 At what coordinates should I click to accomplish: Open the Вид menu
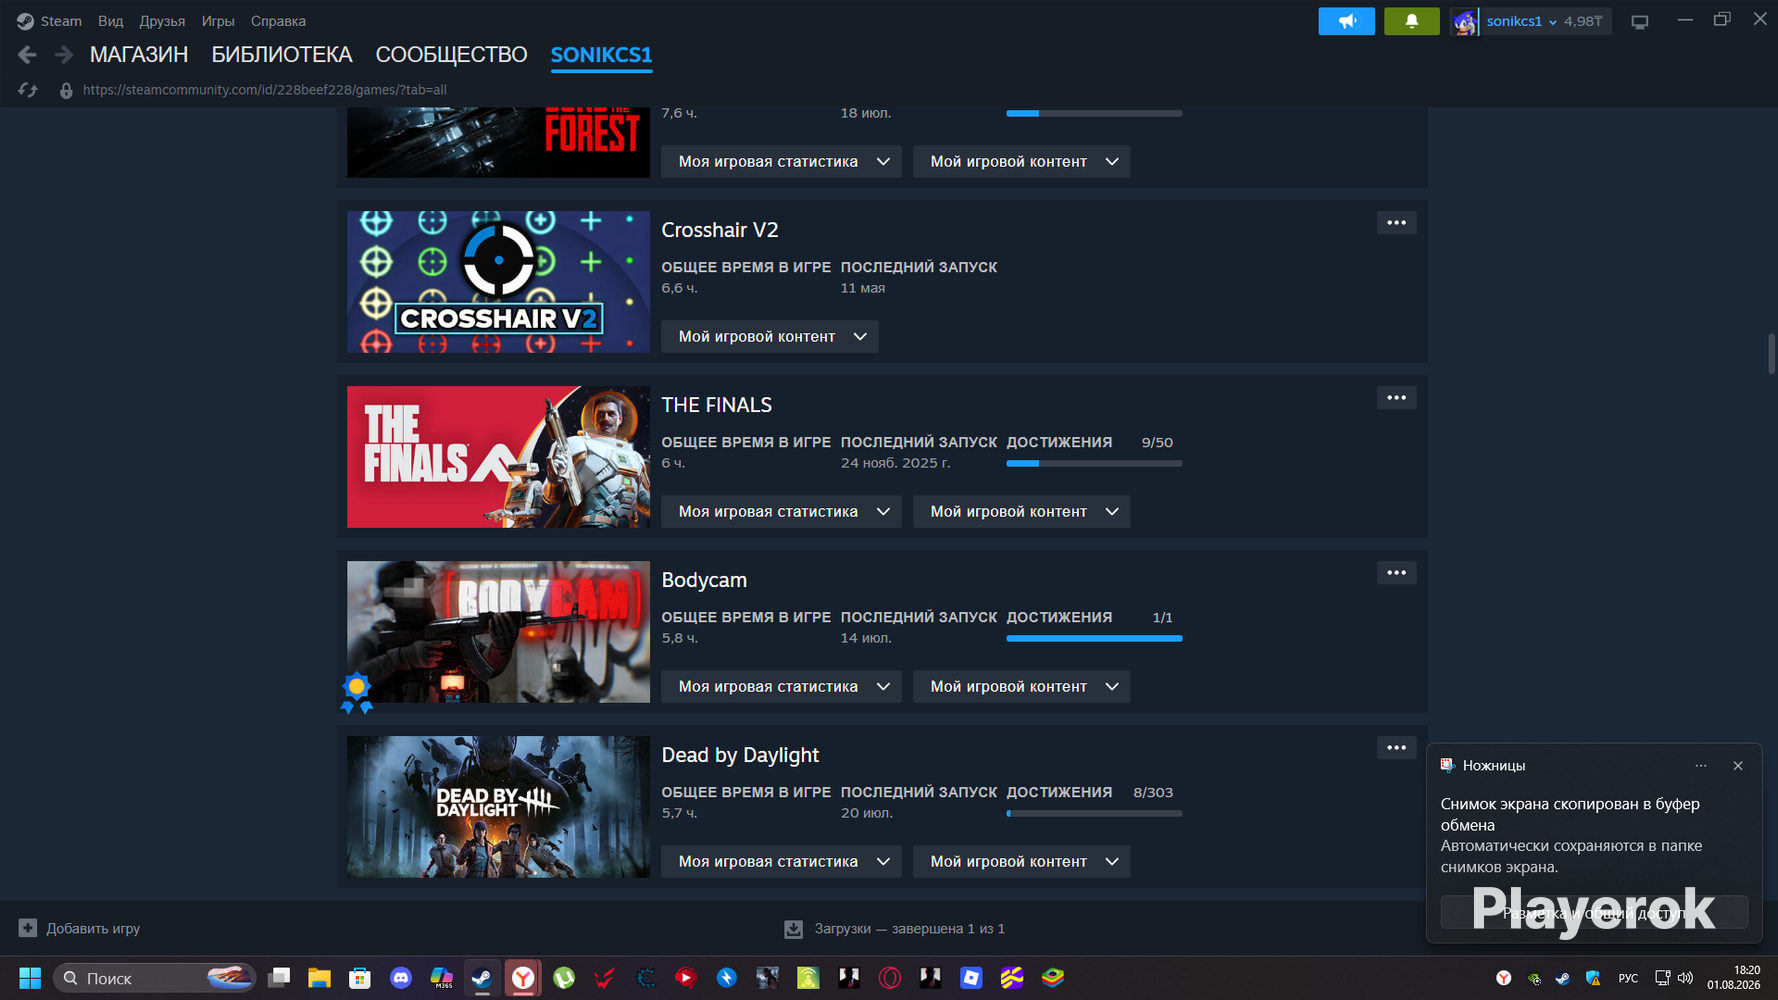[x=111, y=21]
